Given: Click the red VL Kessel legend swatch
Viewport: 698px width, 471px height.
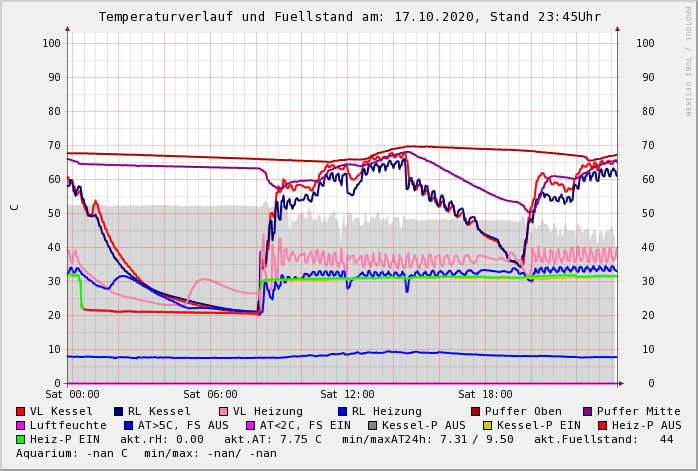Looking at the screenshot, I should click(21, 412).
